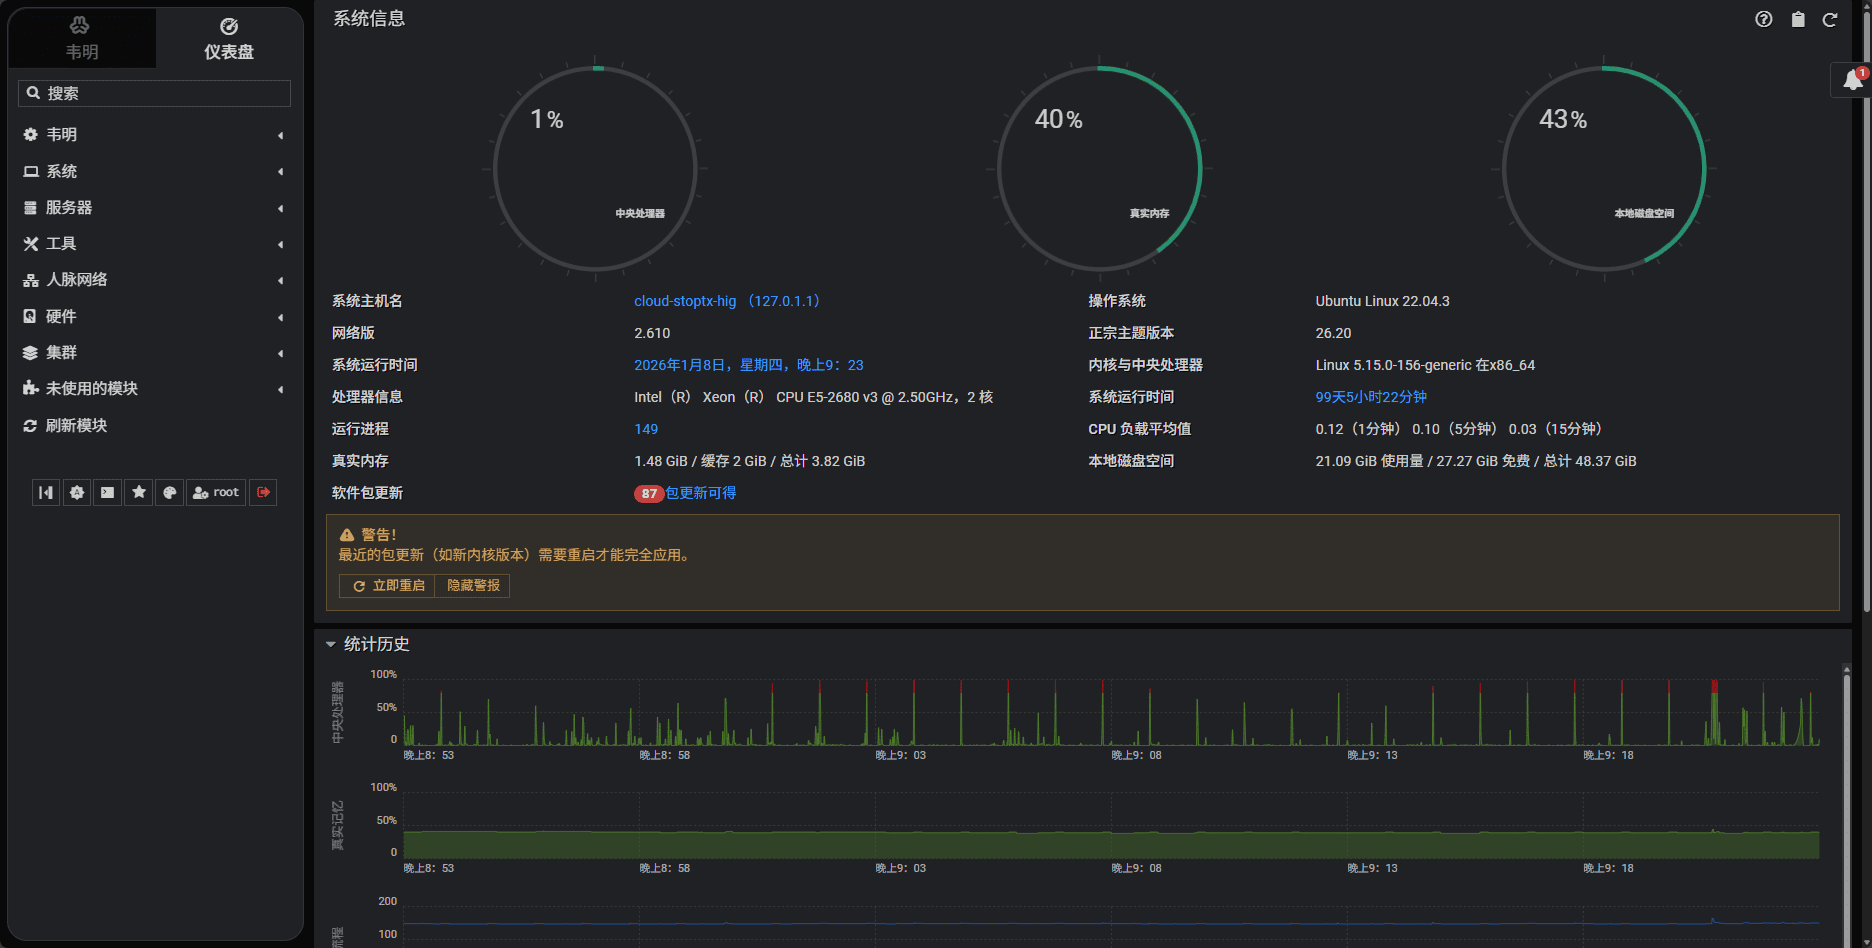Reload the dashboard with the refresh icon
Screen dimensions: 1872x948
click(x=1829, y=19)
